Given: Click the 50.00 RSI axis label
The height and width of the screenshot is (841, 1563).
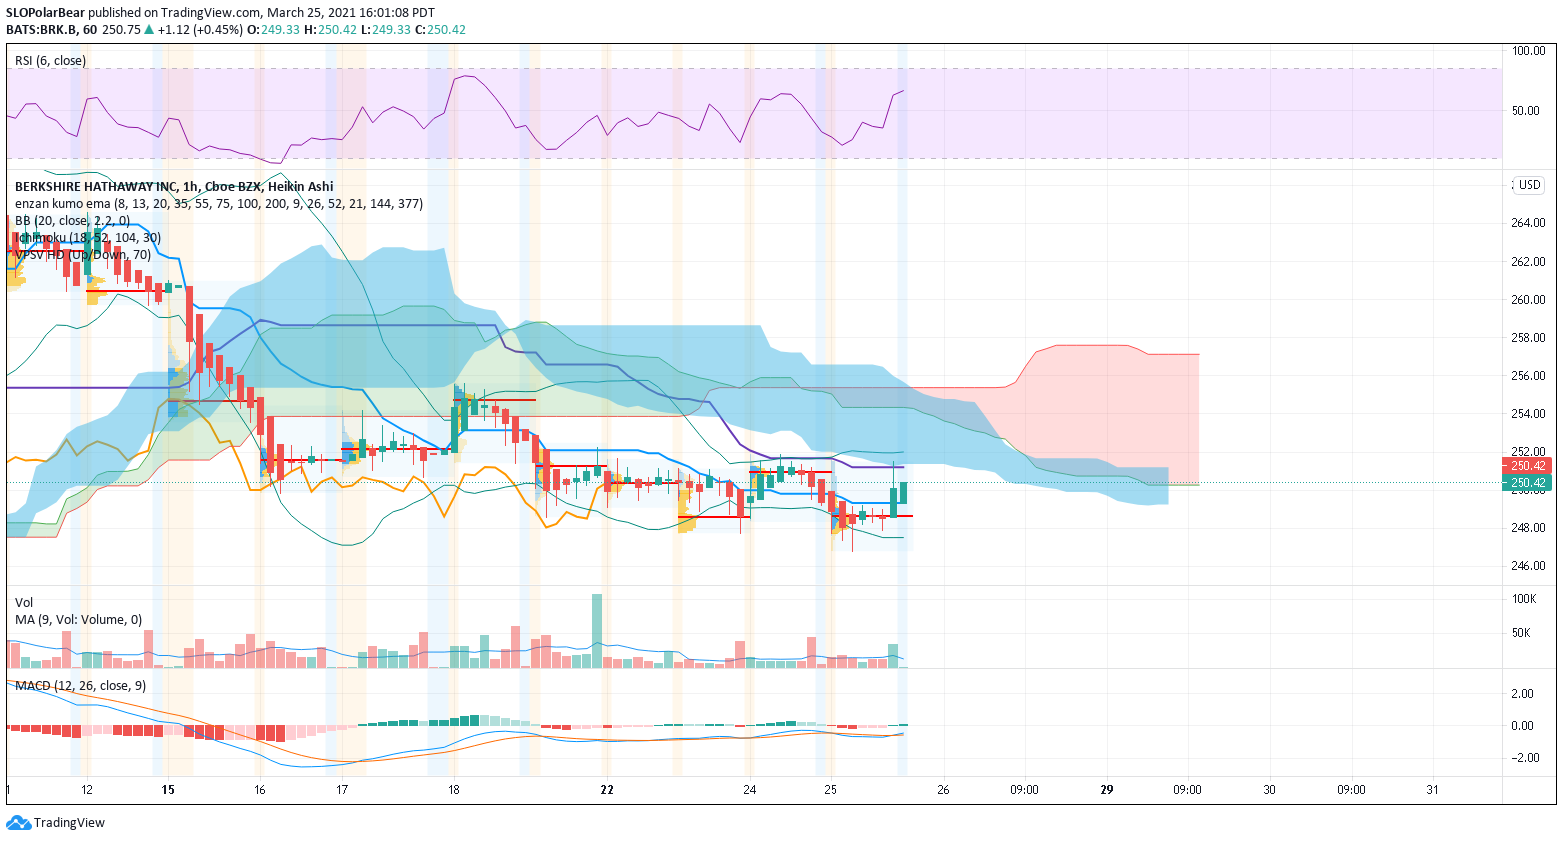Looking at the screenshot, I should pyautogui.click(x=1526, y=111).
